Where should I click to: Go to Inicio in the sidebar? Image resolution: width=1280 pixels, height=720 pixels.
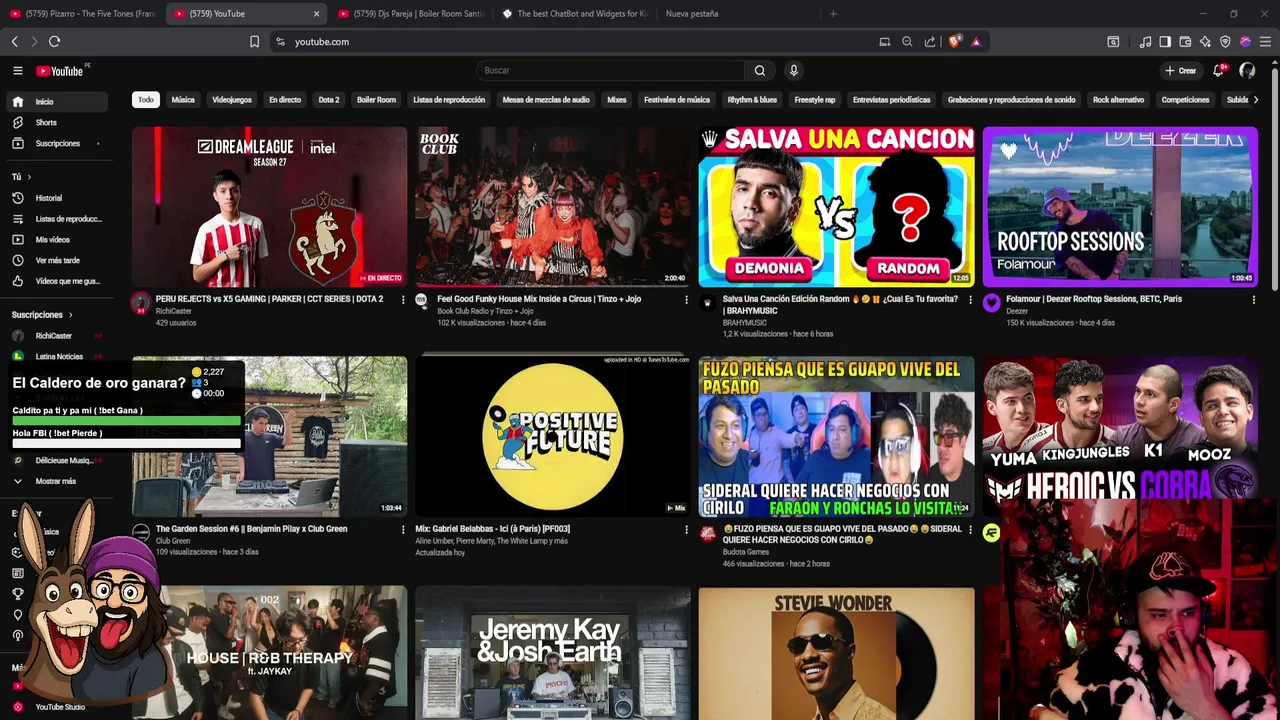click(x=58, y=101)
